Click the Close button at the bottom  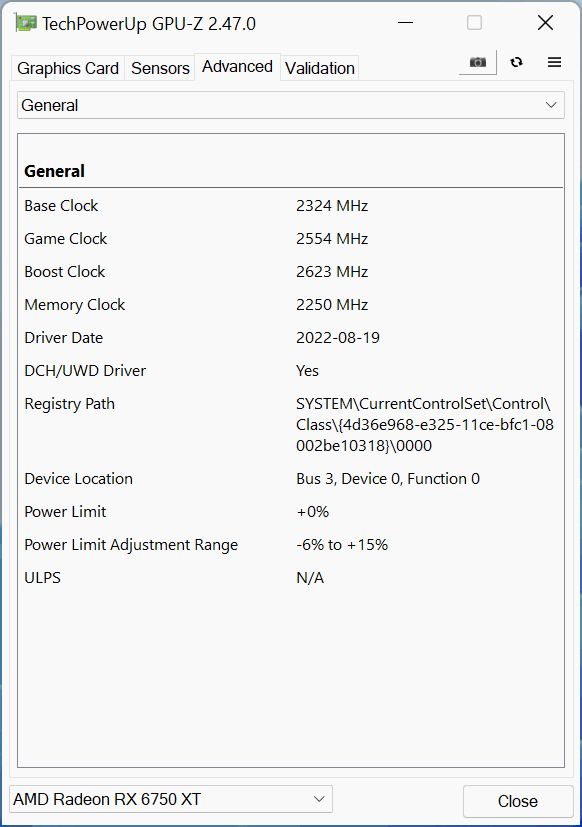click(x=518, y=801)
